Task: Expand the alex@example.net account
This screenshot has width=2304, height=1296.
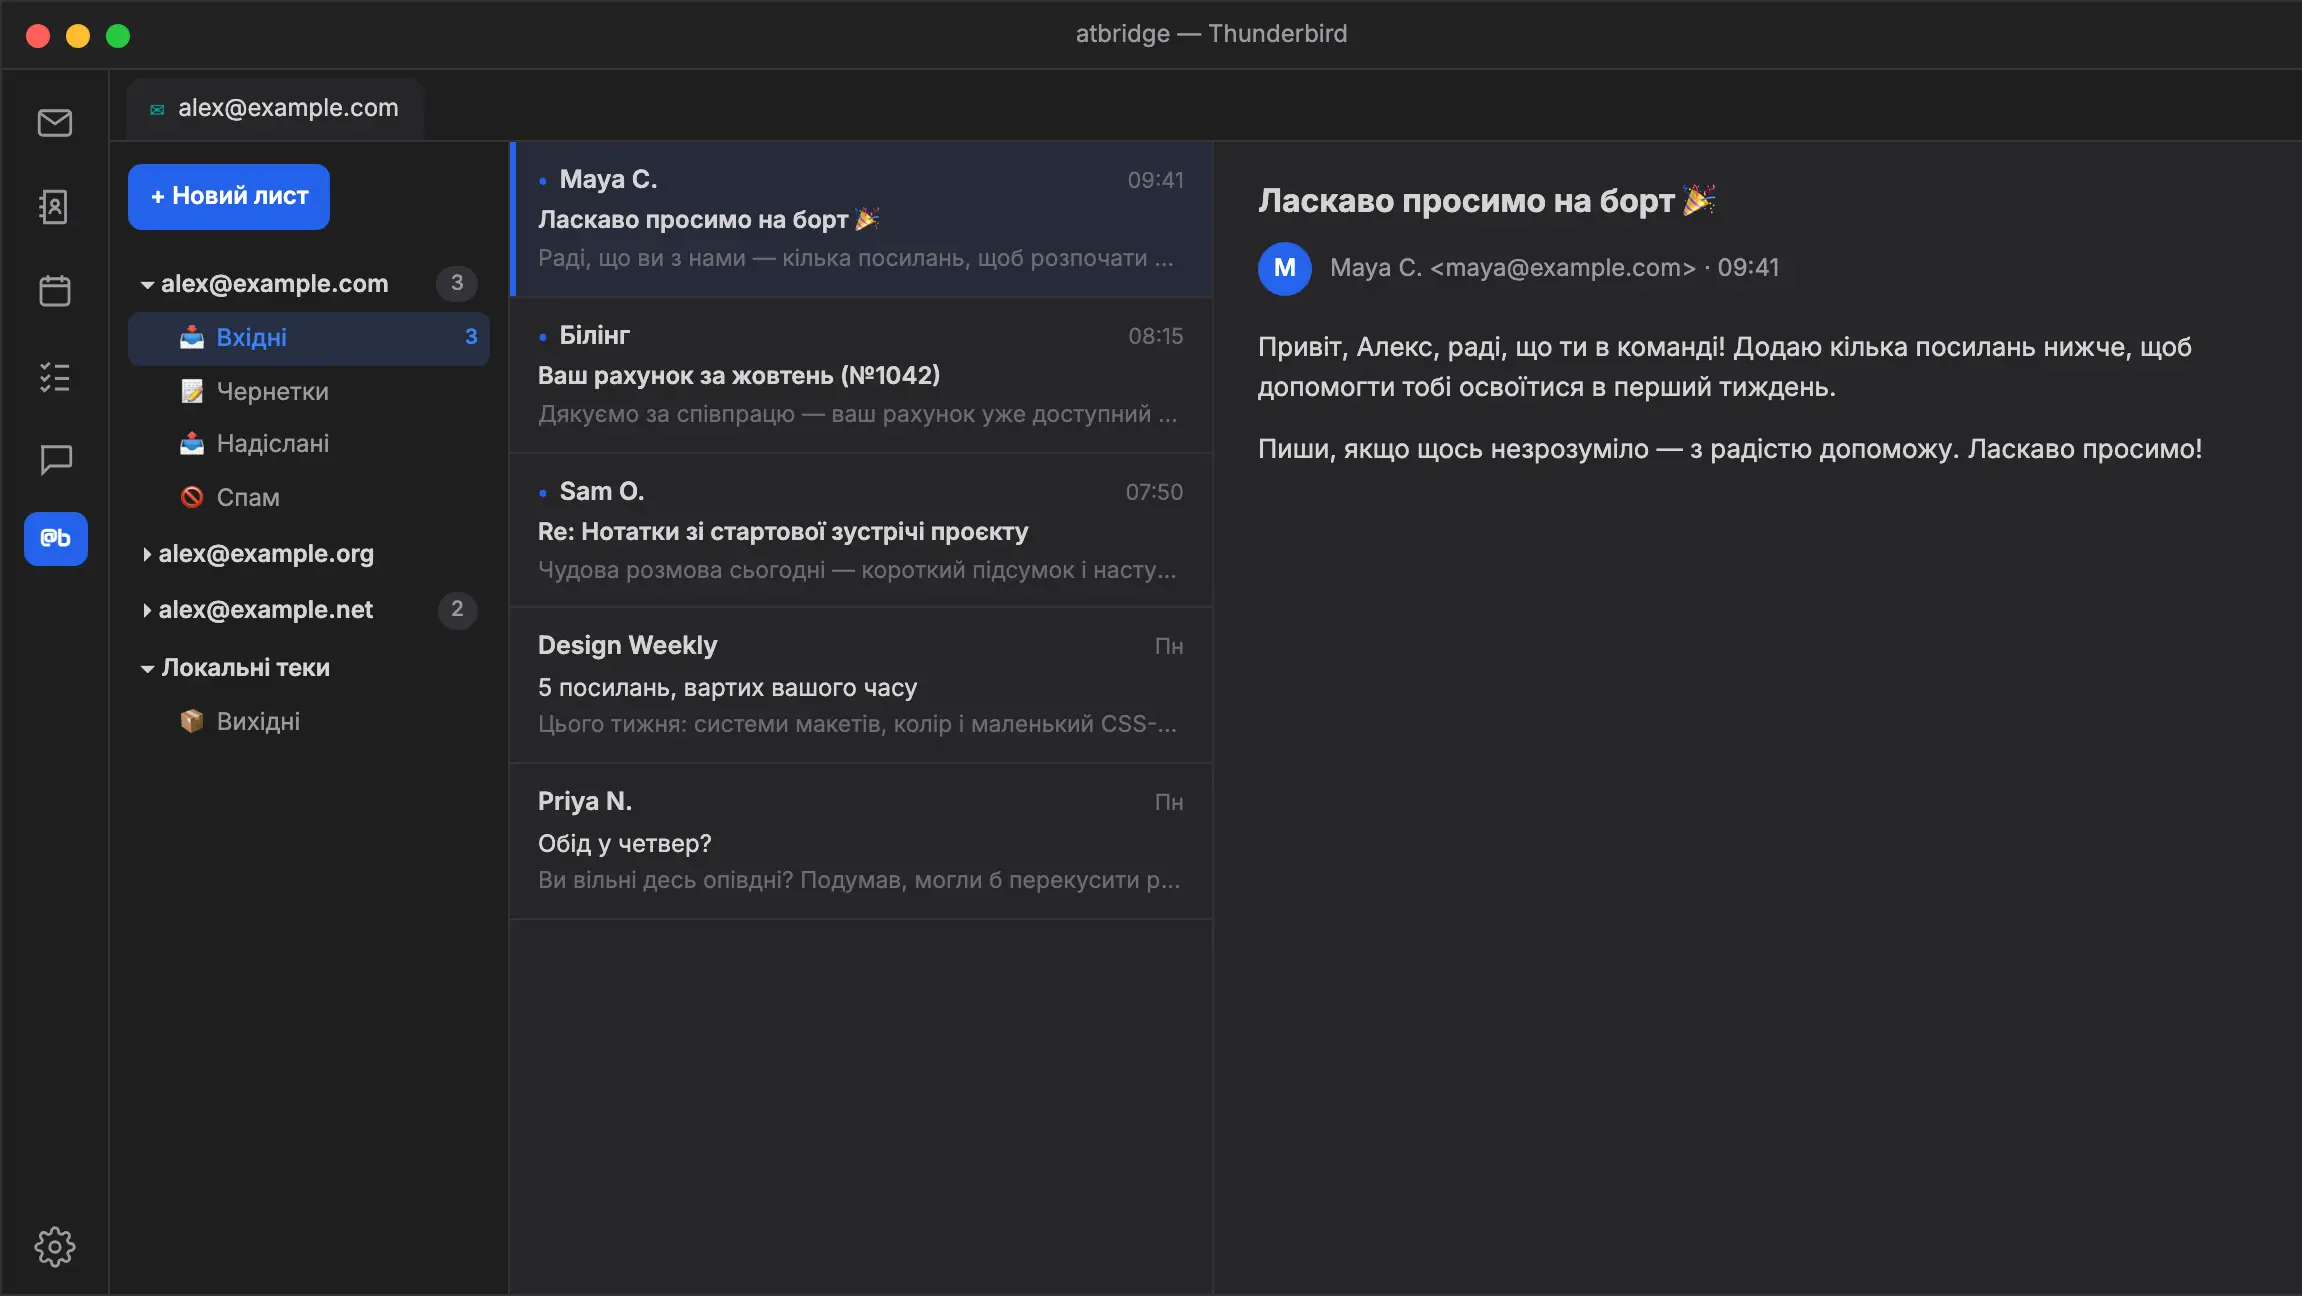Action: click(147, 610)
